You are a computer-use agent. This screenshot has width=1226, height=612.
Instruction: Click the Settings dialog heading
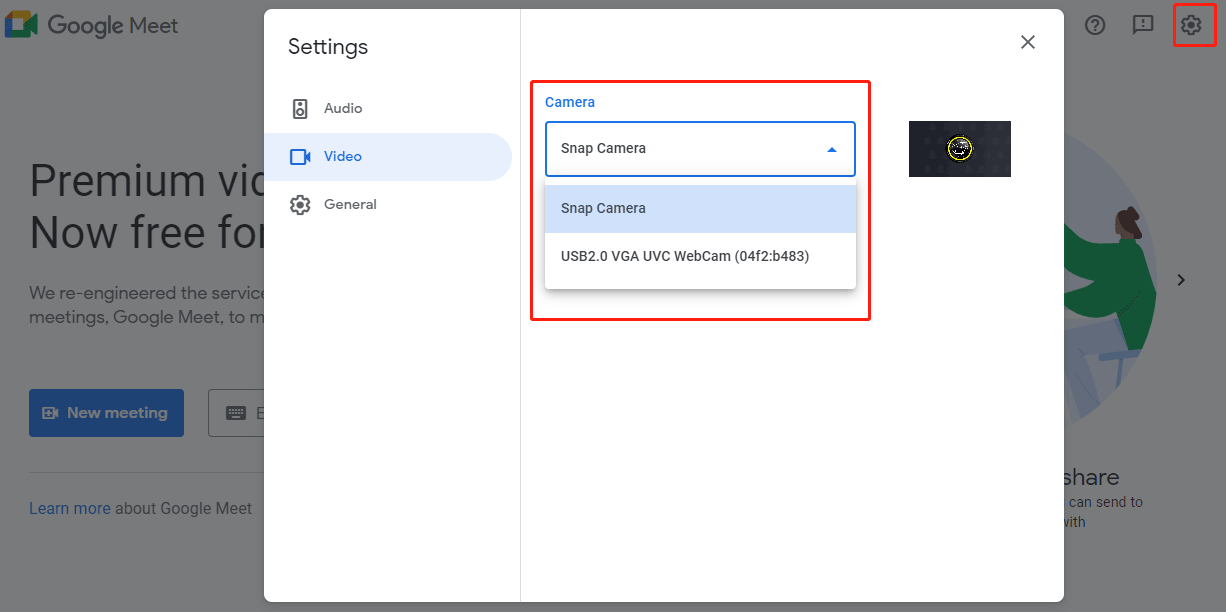[328, 47]
